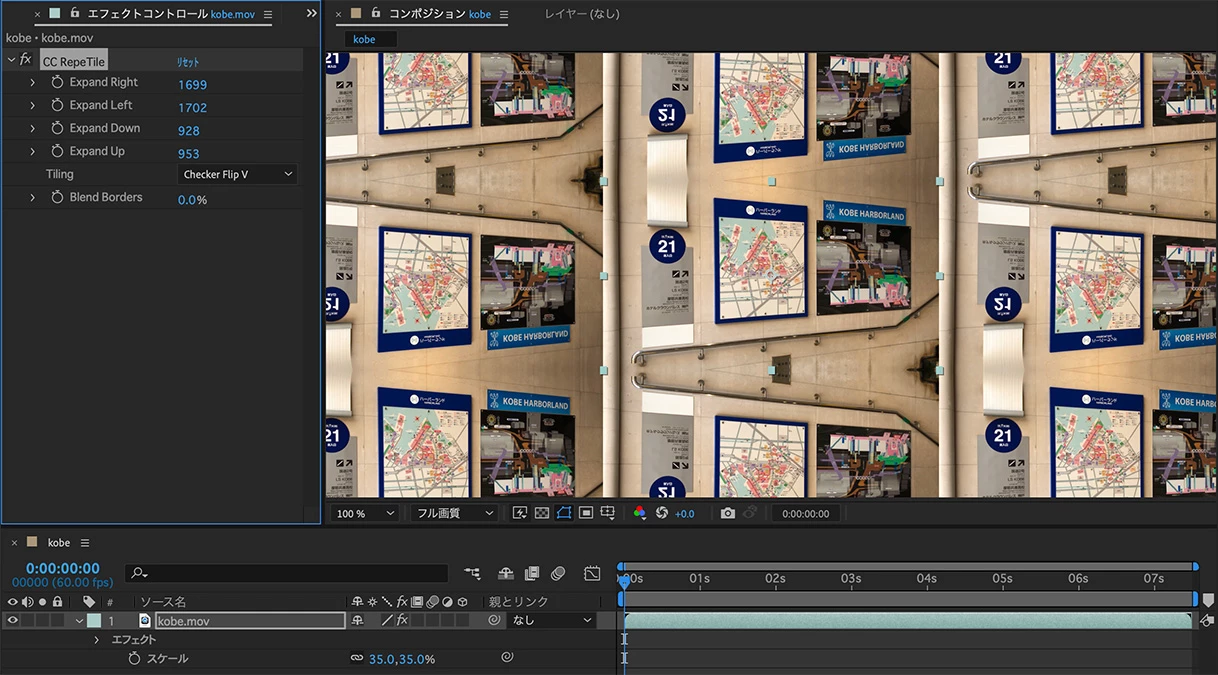Select the コンポジション kobe tab
The height and width of the screenshot is (675, 1218).
tap(440, 14)
